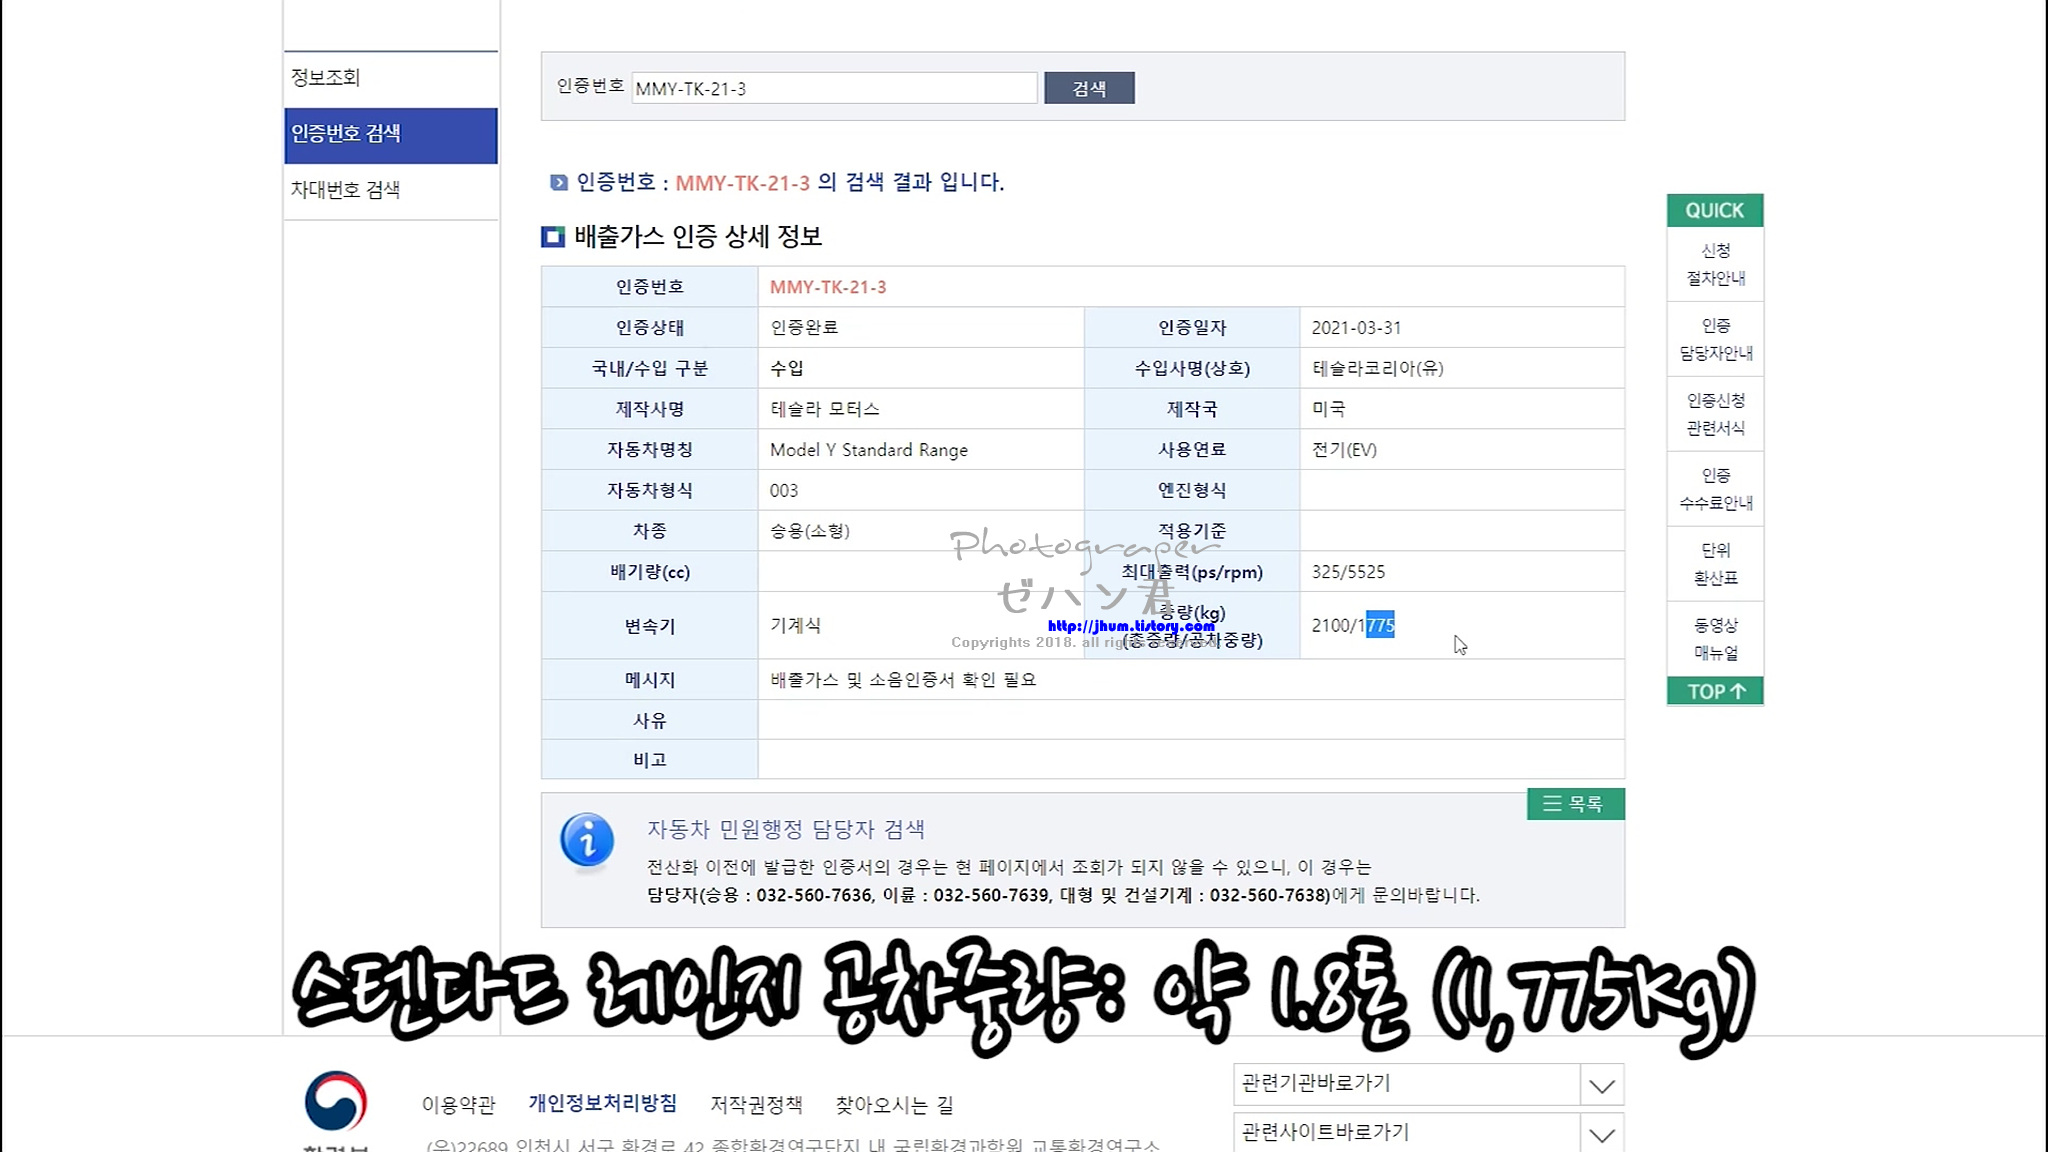Click the 목록 list button
Image resolution: width=2048 pixels, height=1152 pixels.
(x=1575, y=804)
